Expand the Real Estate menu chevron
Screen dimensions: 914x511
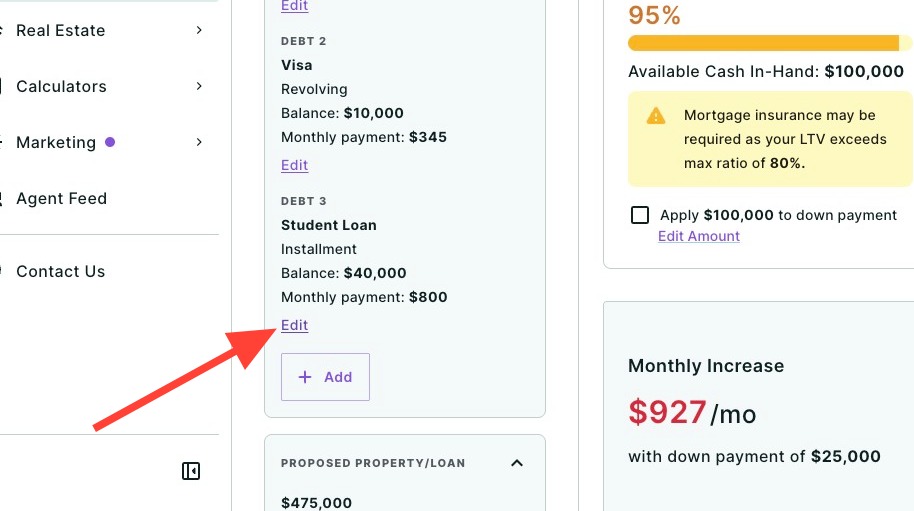[x=199, y=30]
